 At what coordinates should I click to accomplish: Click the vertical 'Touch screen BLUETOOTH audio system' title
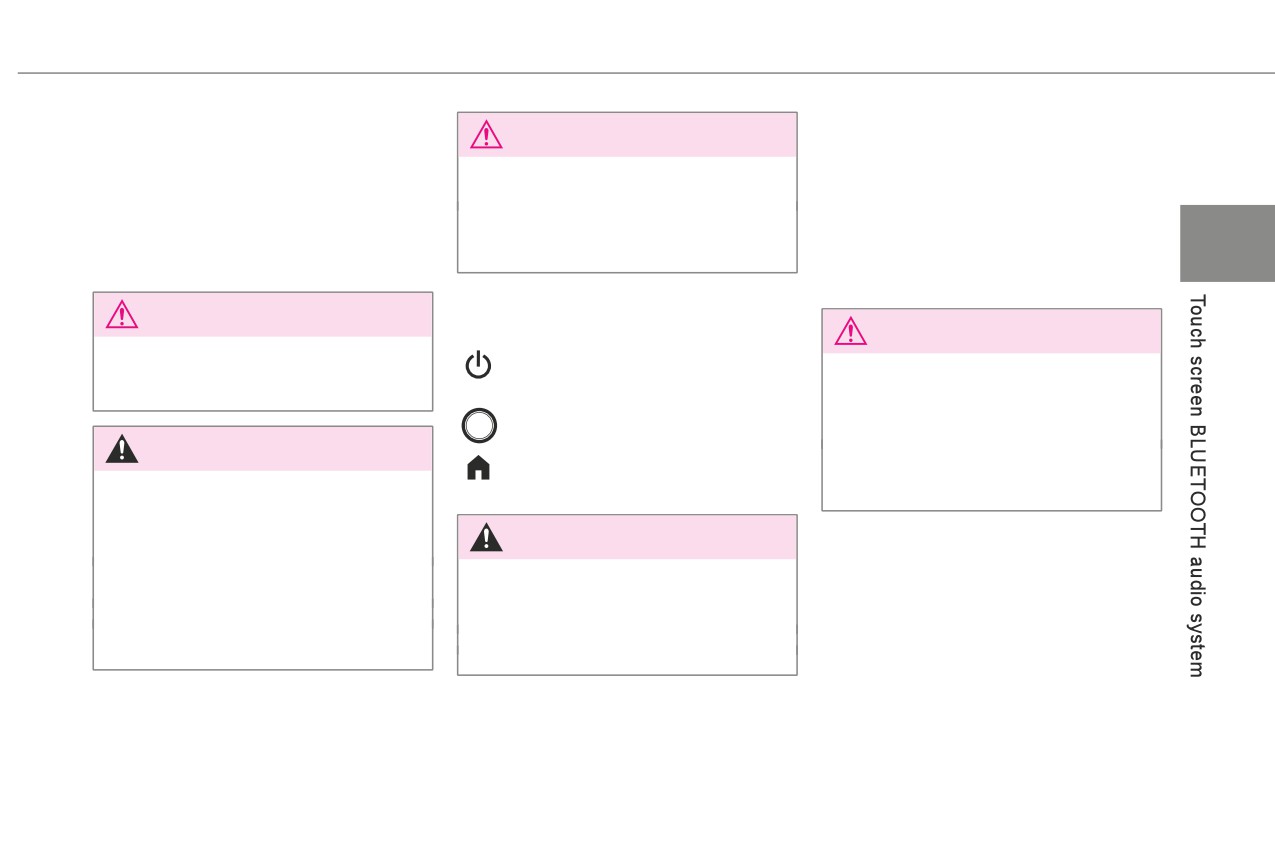coord(1197,486)
